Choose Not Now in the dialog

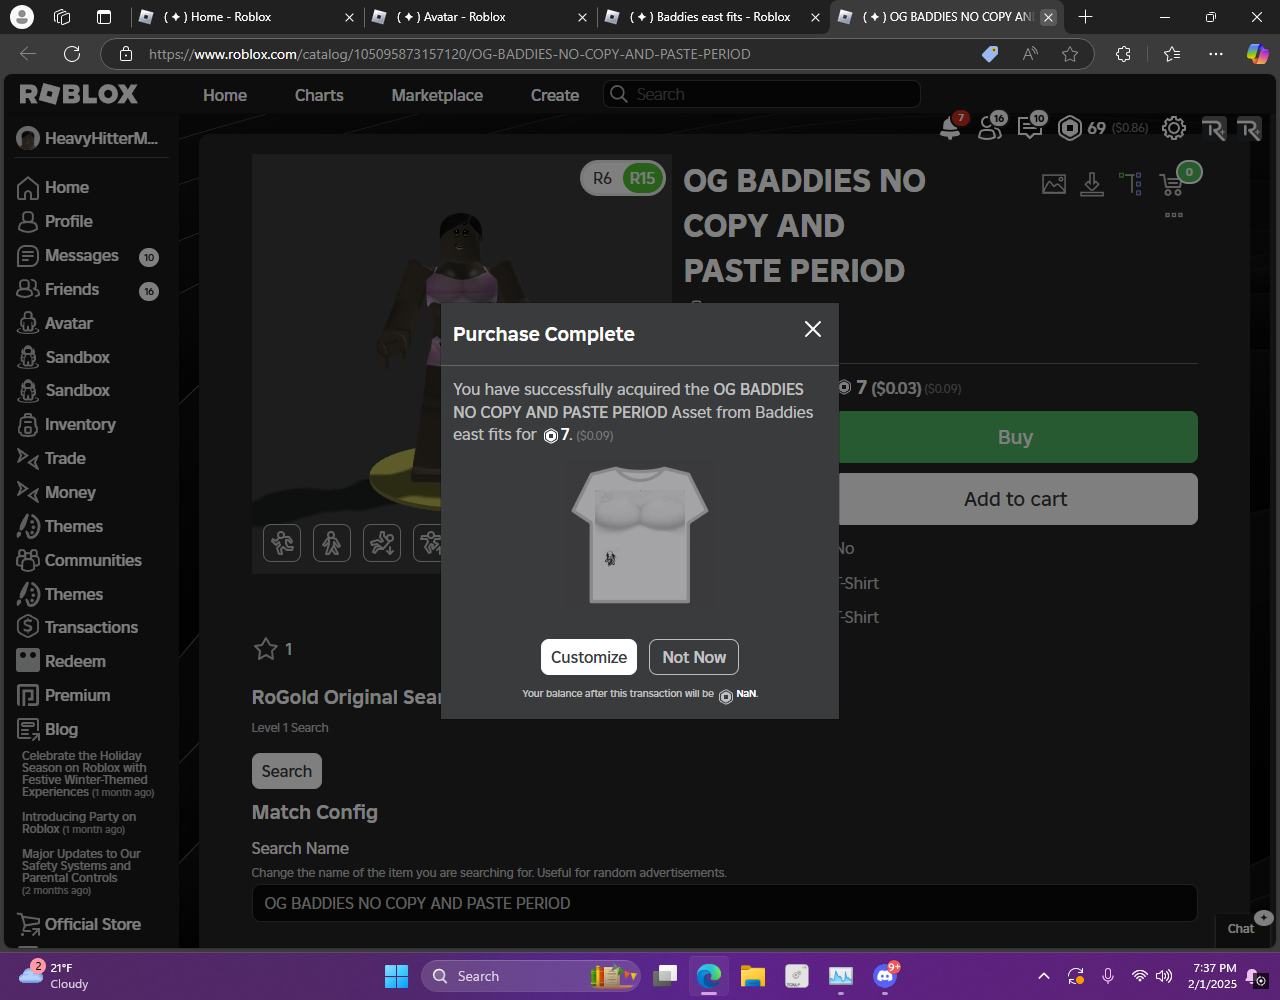coord(694,657)
